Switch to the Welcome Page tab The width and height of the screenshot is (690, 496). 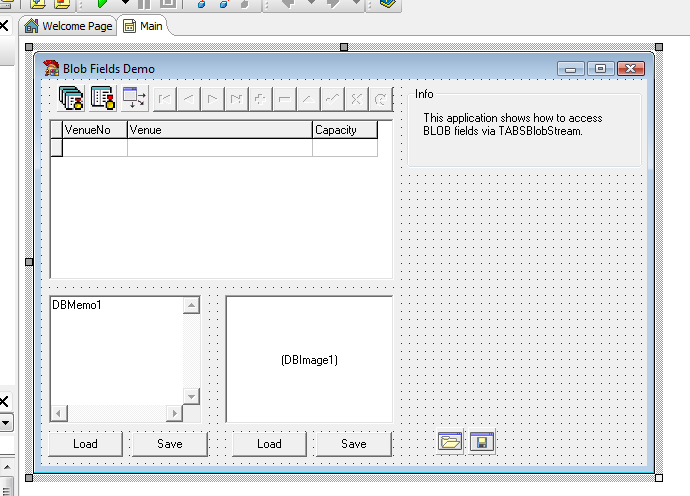point(68,26)
